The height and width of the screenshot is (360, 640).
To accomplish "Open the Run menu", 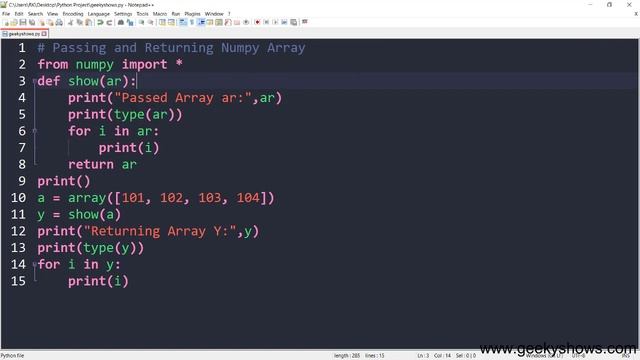I will click(x=176, y=14).
